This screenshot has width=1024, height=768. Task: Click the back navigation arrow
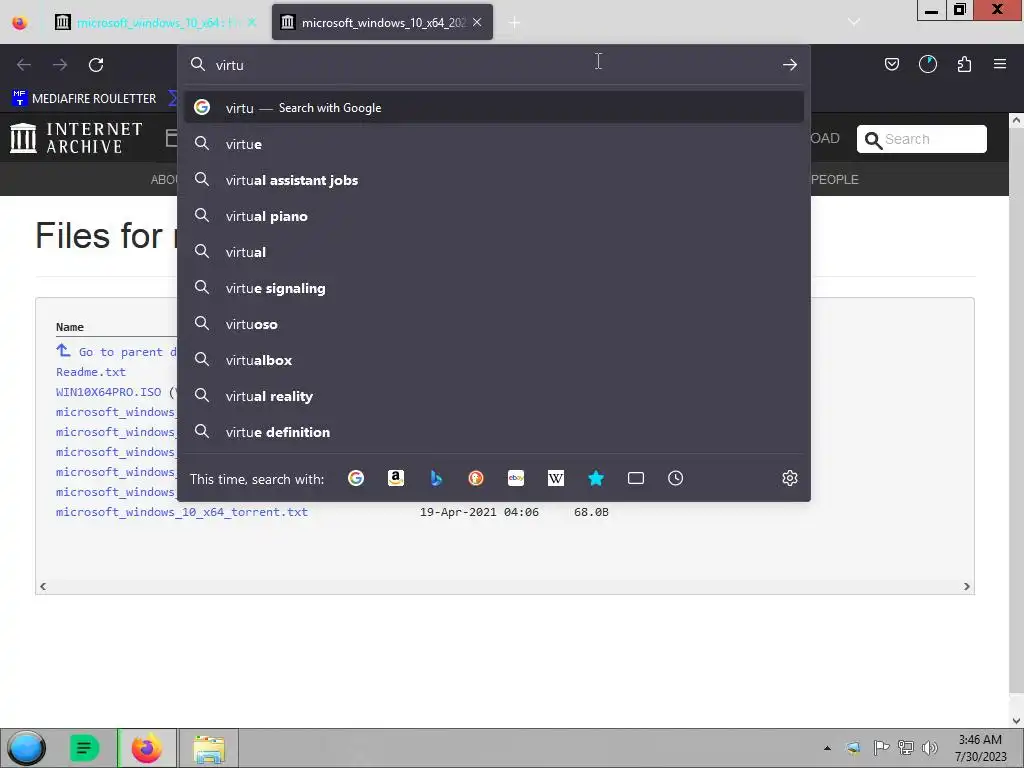24,65
